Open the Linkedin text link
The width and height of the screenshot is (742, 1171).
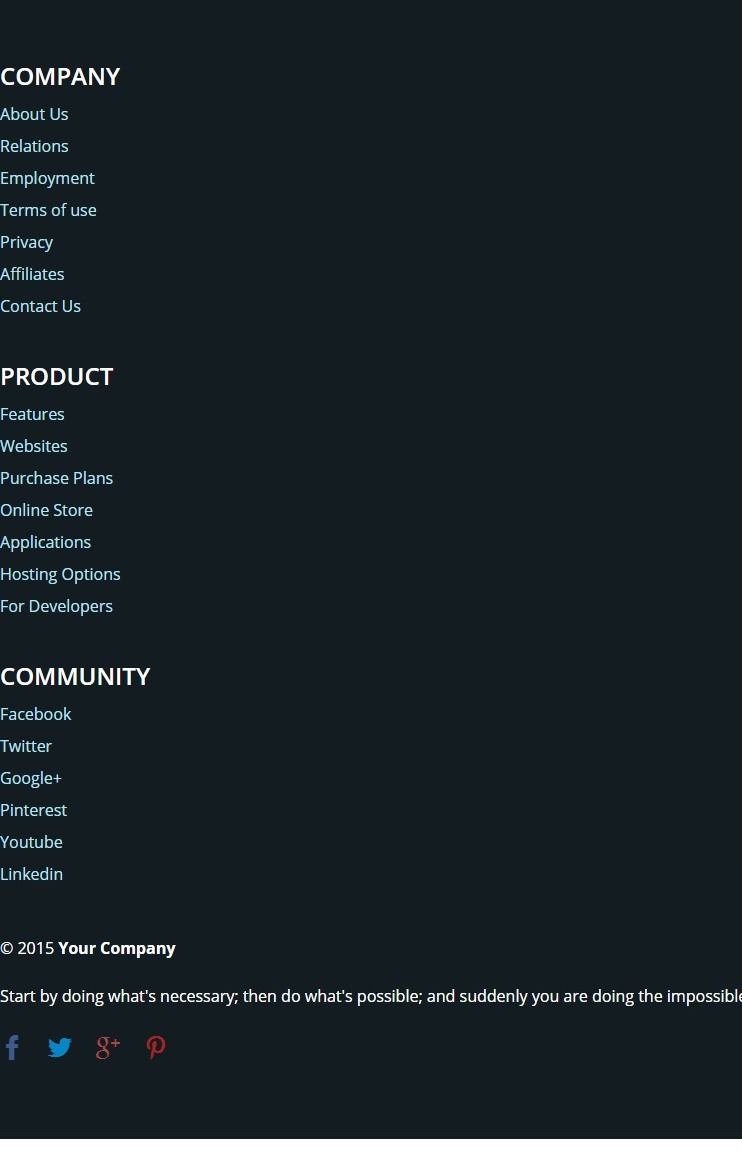coord(31,875)
